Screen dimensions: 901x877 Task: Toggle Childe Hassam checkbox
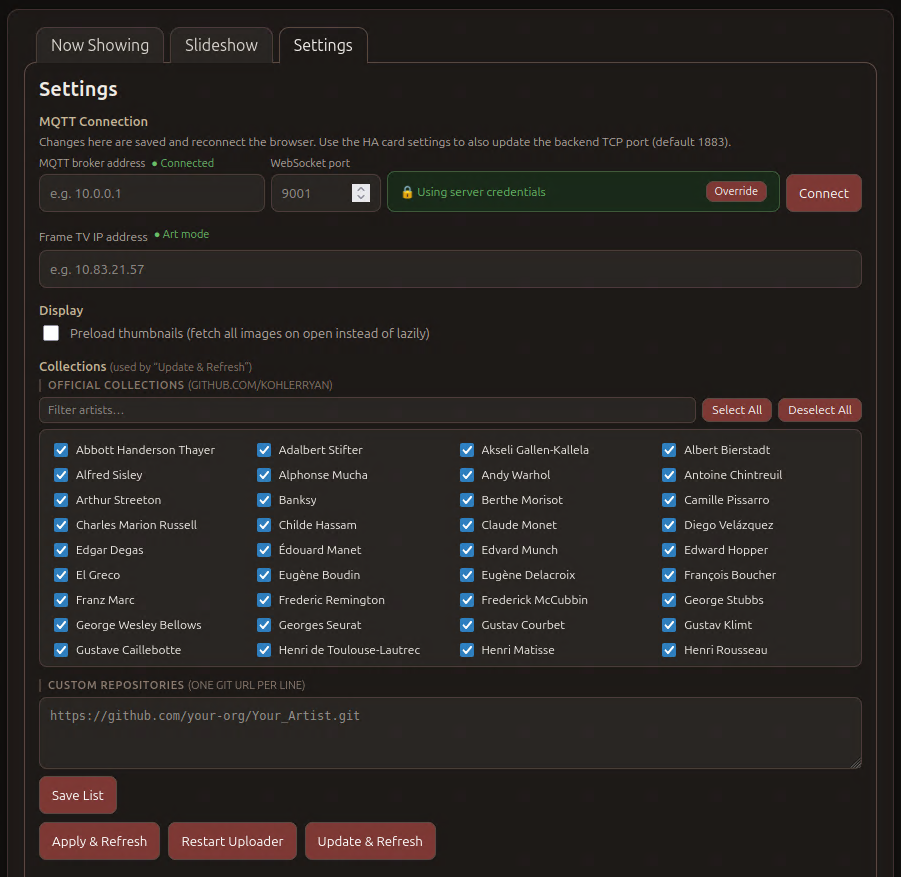(x=264, y=525)
